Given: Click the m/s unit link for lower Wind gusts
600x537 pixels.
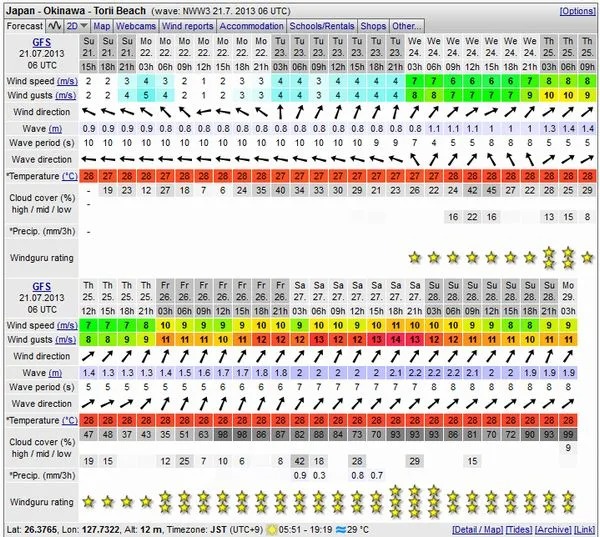Looking at the screenshot, I should click(65, 339).
